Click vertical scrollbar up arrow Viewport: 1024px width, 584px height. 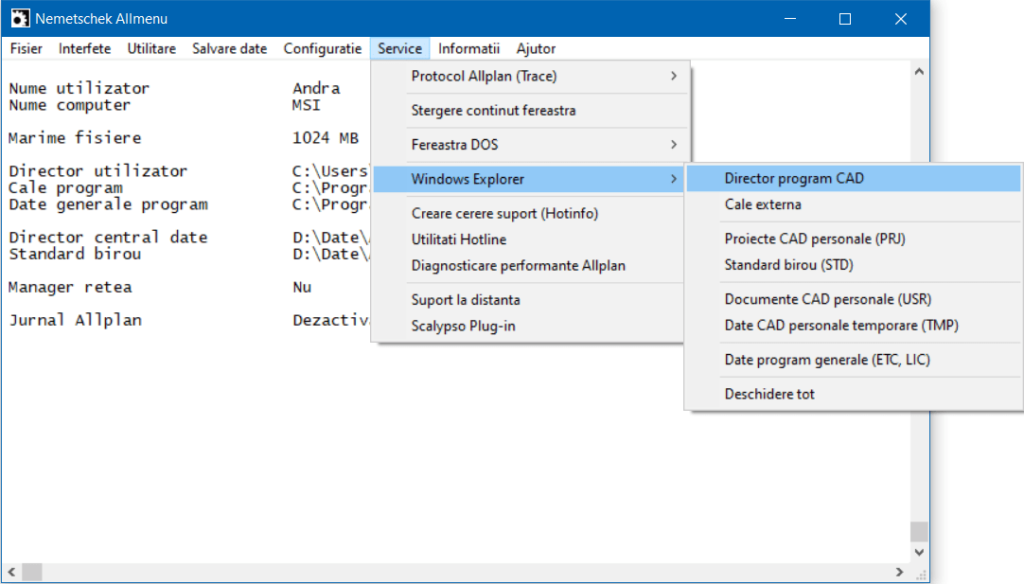point(919,71)
